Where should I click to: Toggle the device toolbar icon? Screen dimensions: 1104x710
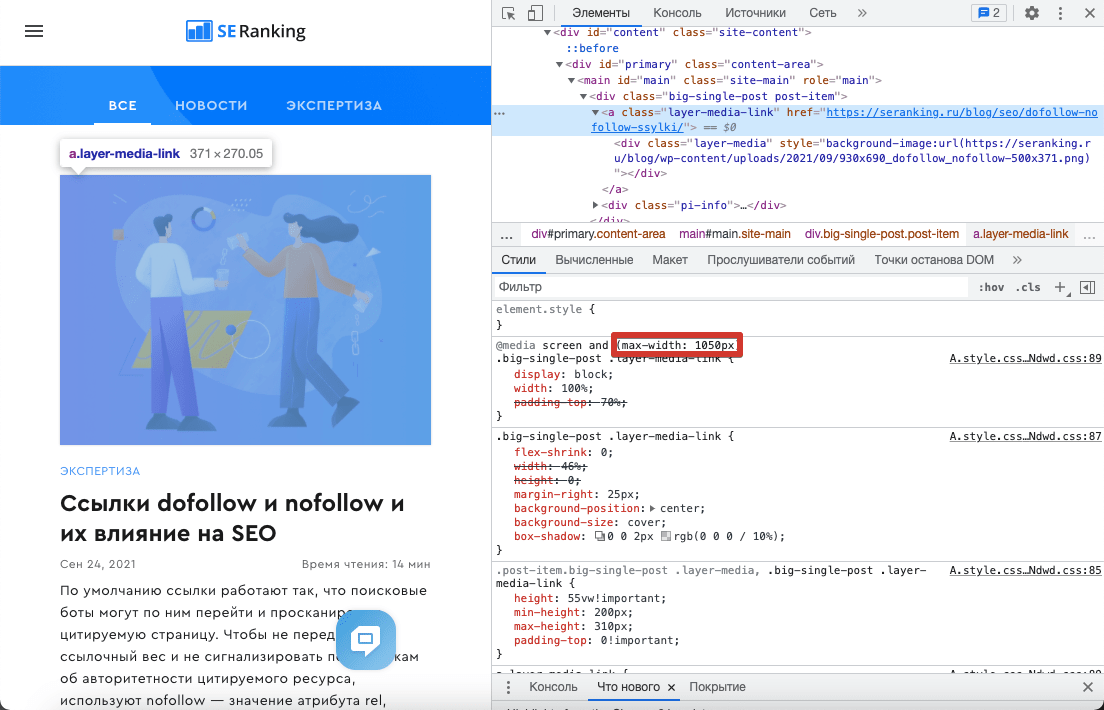click(535, 13)
